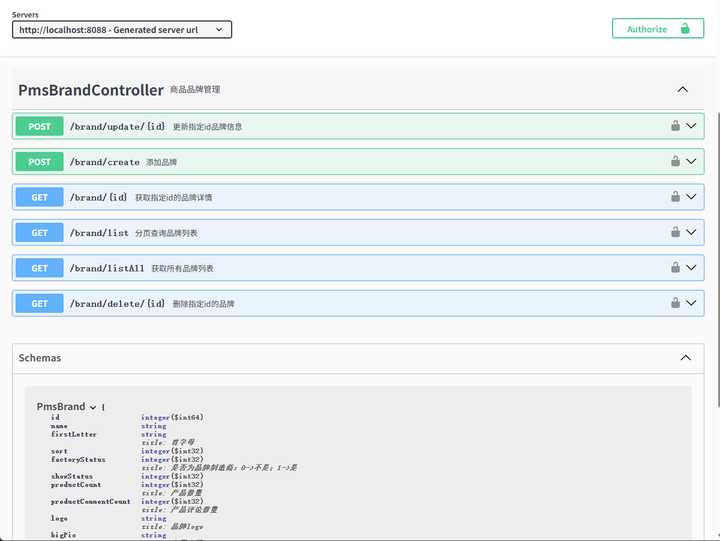This screenshot has width=720, height=541.
Task: Expand the /brand/create operation chevron
Action: (x=691, y=161)
